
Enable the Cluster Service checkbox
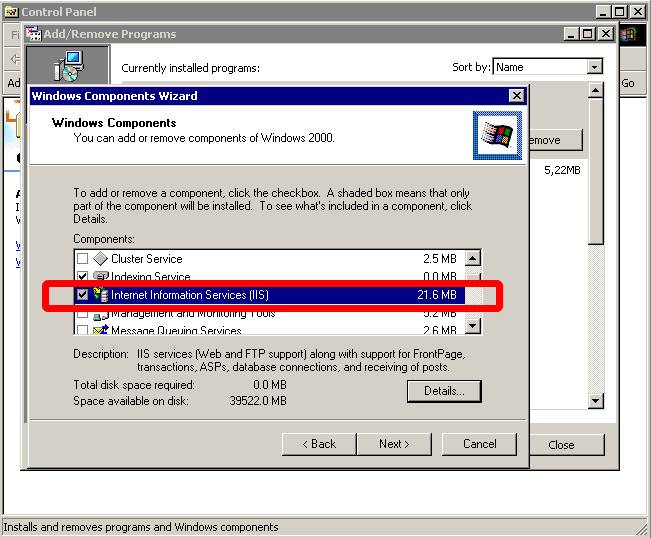[x=82, y=259]
